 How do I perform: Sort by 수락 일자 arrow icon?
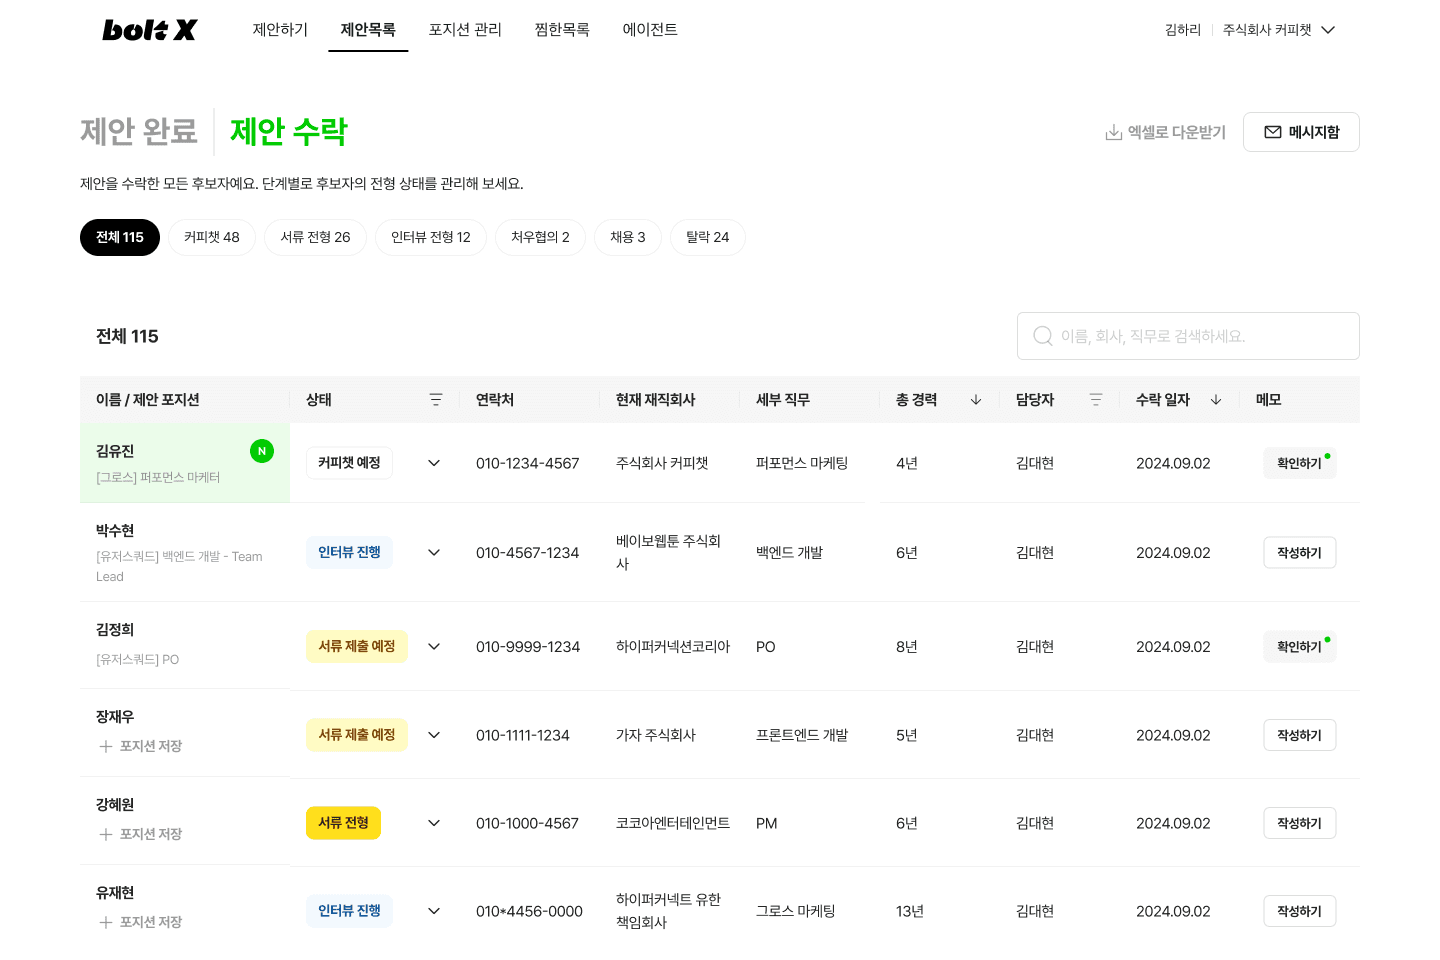[x=1216, y=400]
